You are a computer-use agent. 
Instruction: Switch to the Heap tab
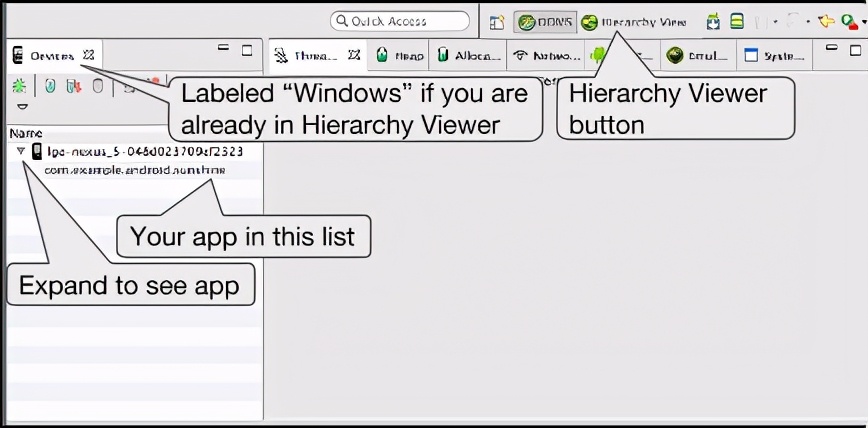pos(399,55)
